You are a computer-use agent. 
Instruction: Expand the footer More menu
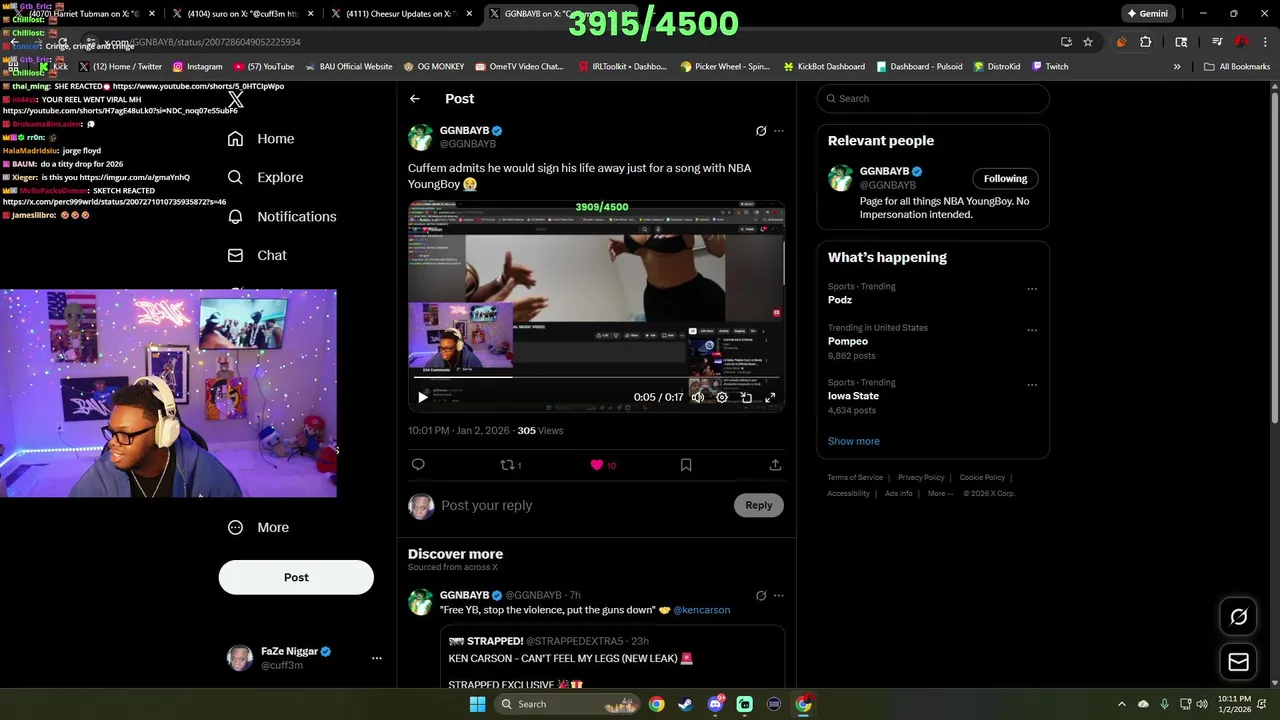point(940,493)
